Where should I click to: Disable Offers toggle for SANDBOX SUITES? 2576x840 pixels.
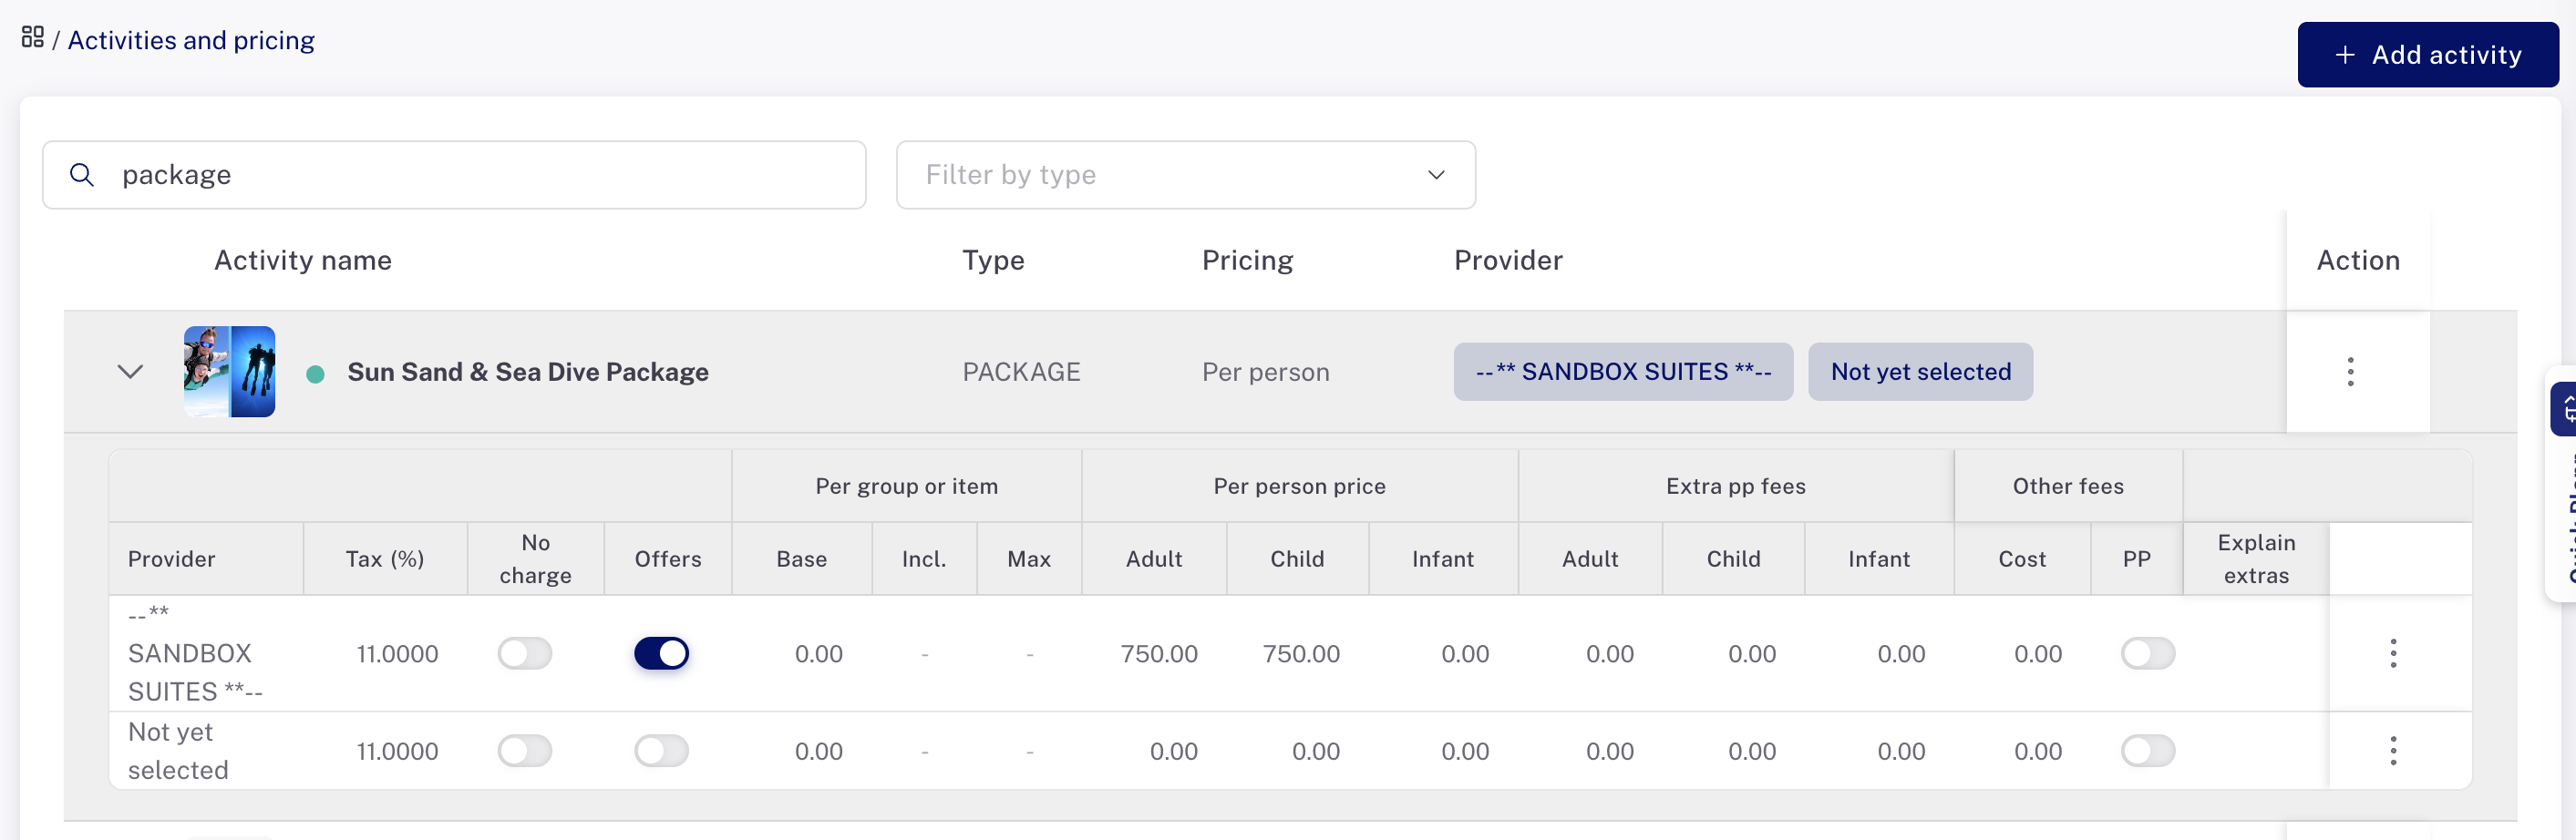[662, 653]
